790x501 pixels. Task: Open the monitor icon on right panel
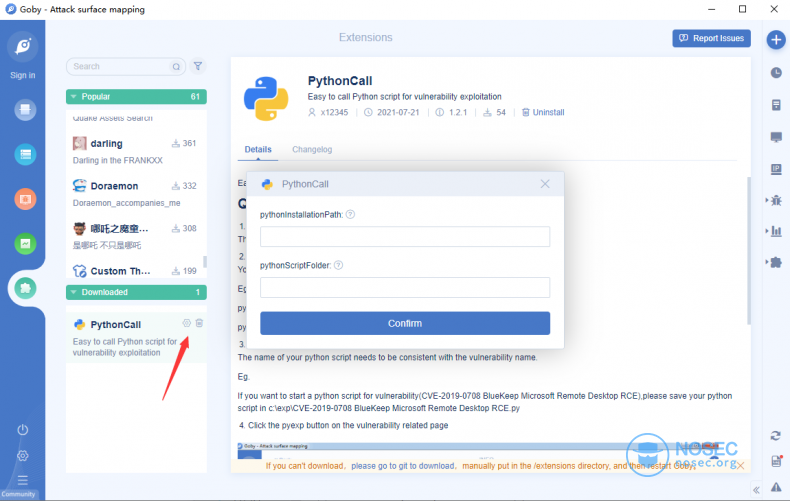click(776, 137)
